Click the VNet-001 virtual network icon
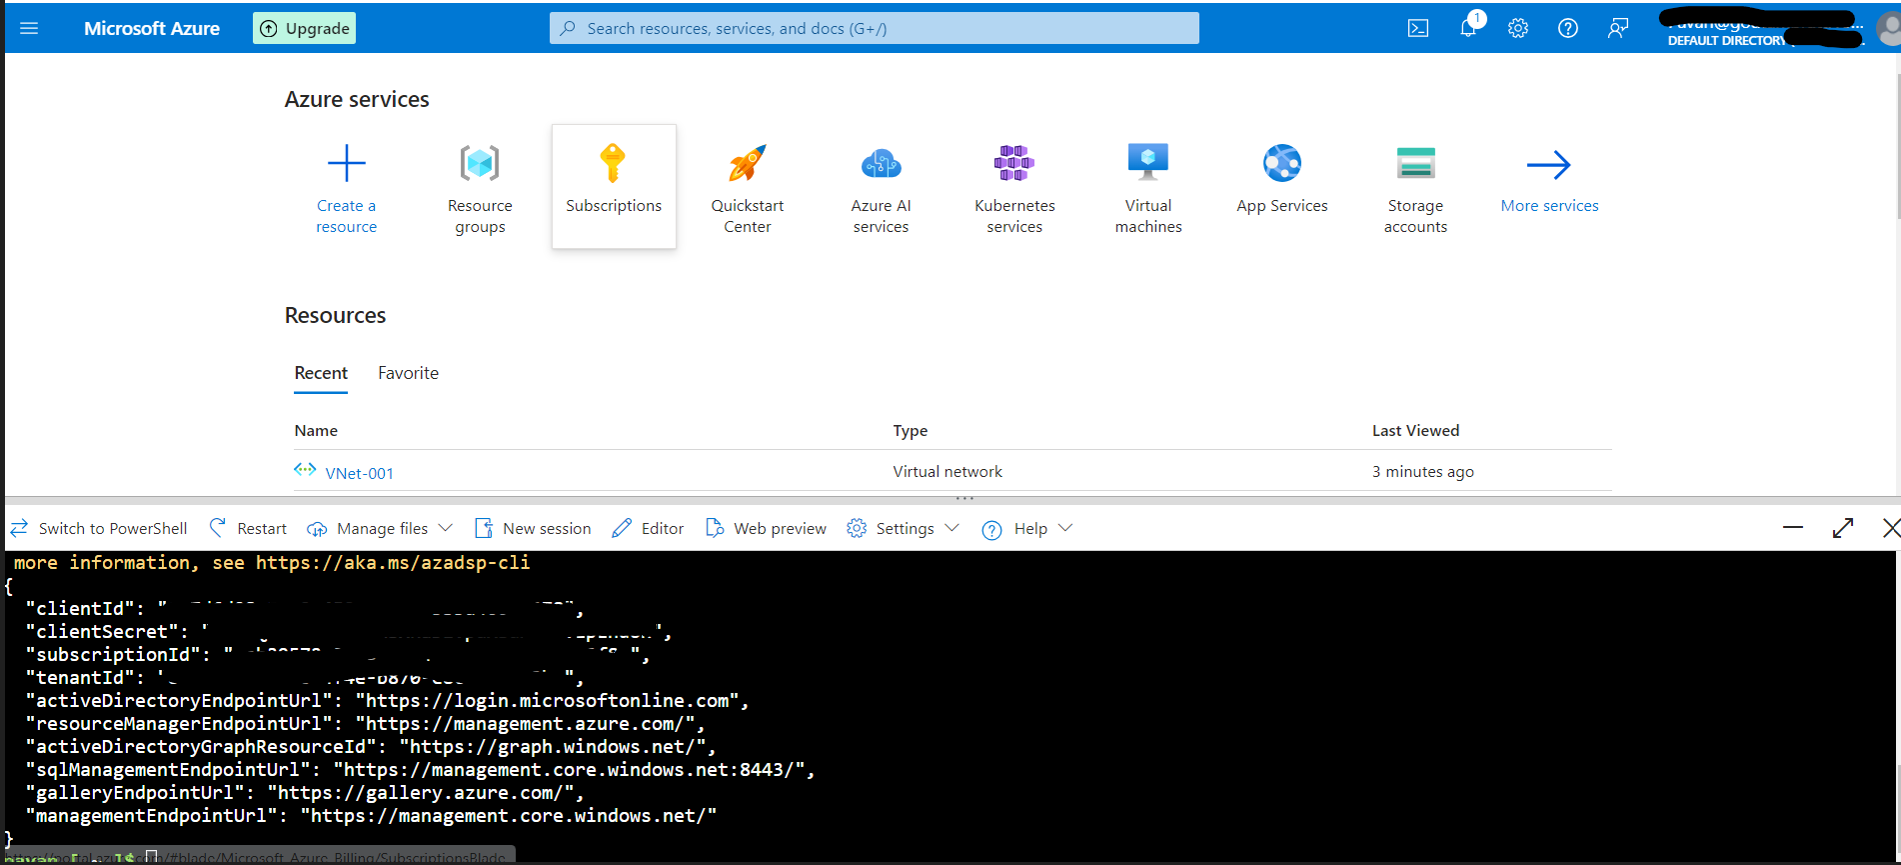This screenshot has width=1901, height=865. (305, 470)
